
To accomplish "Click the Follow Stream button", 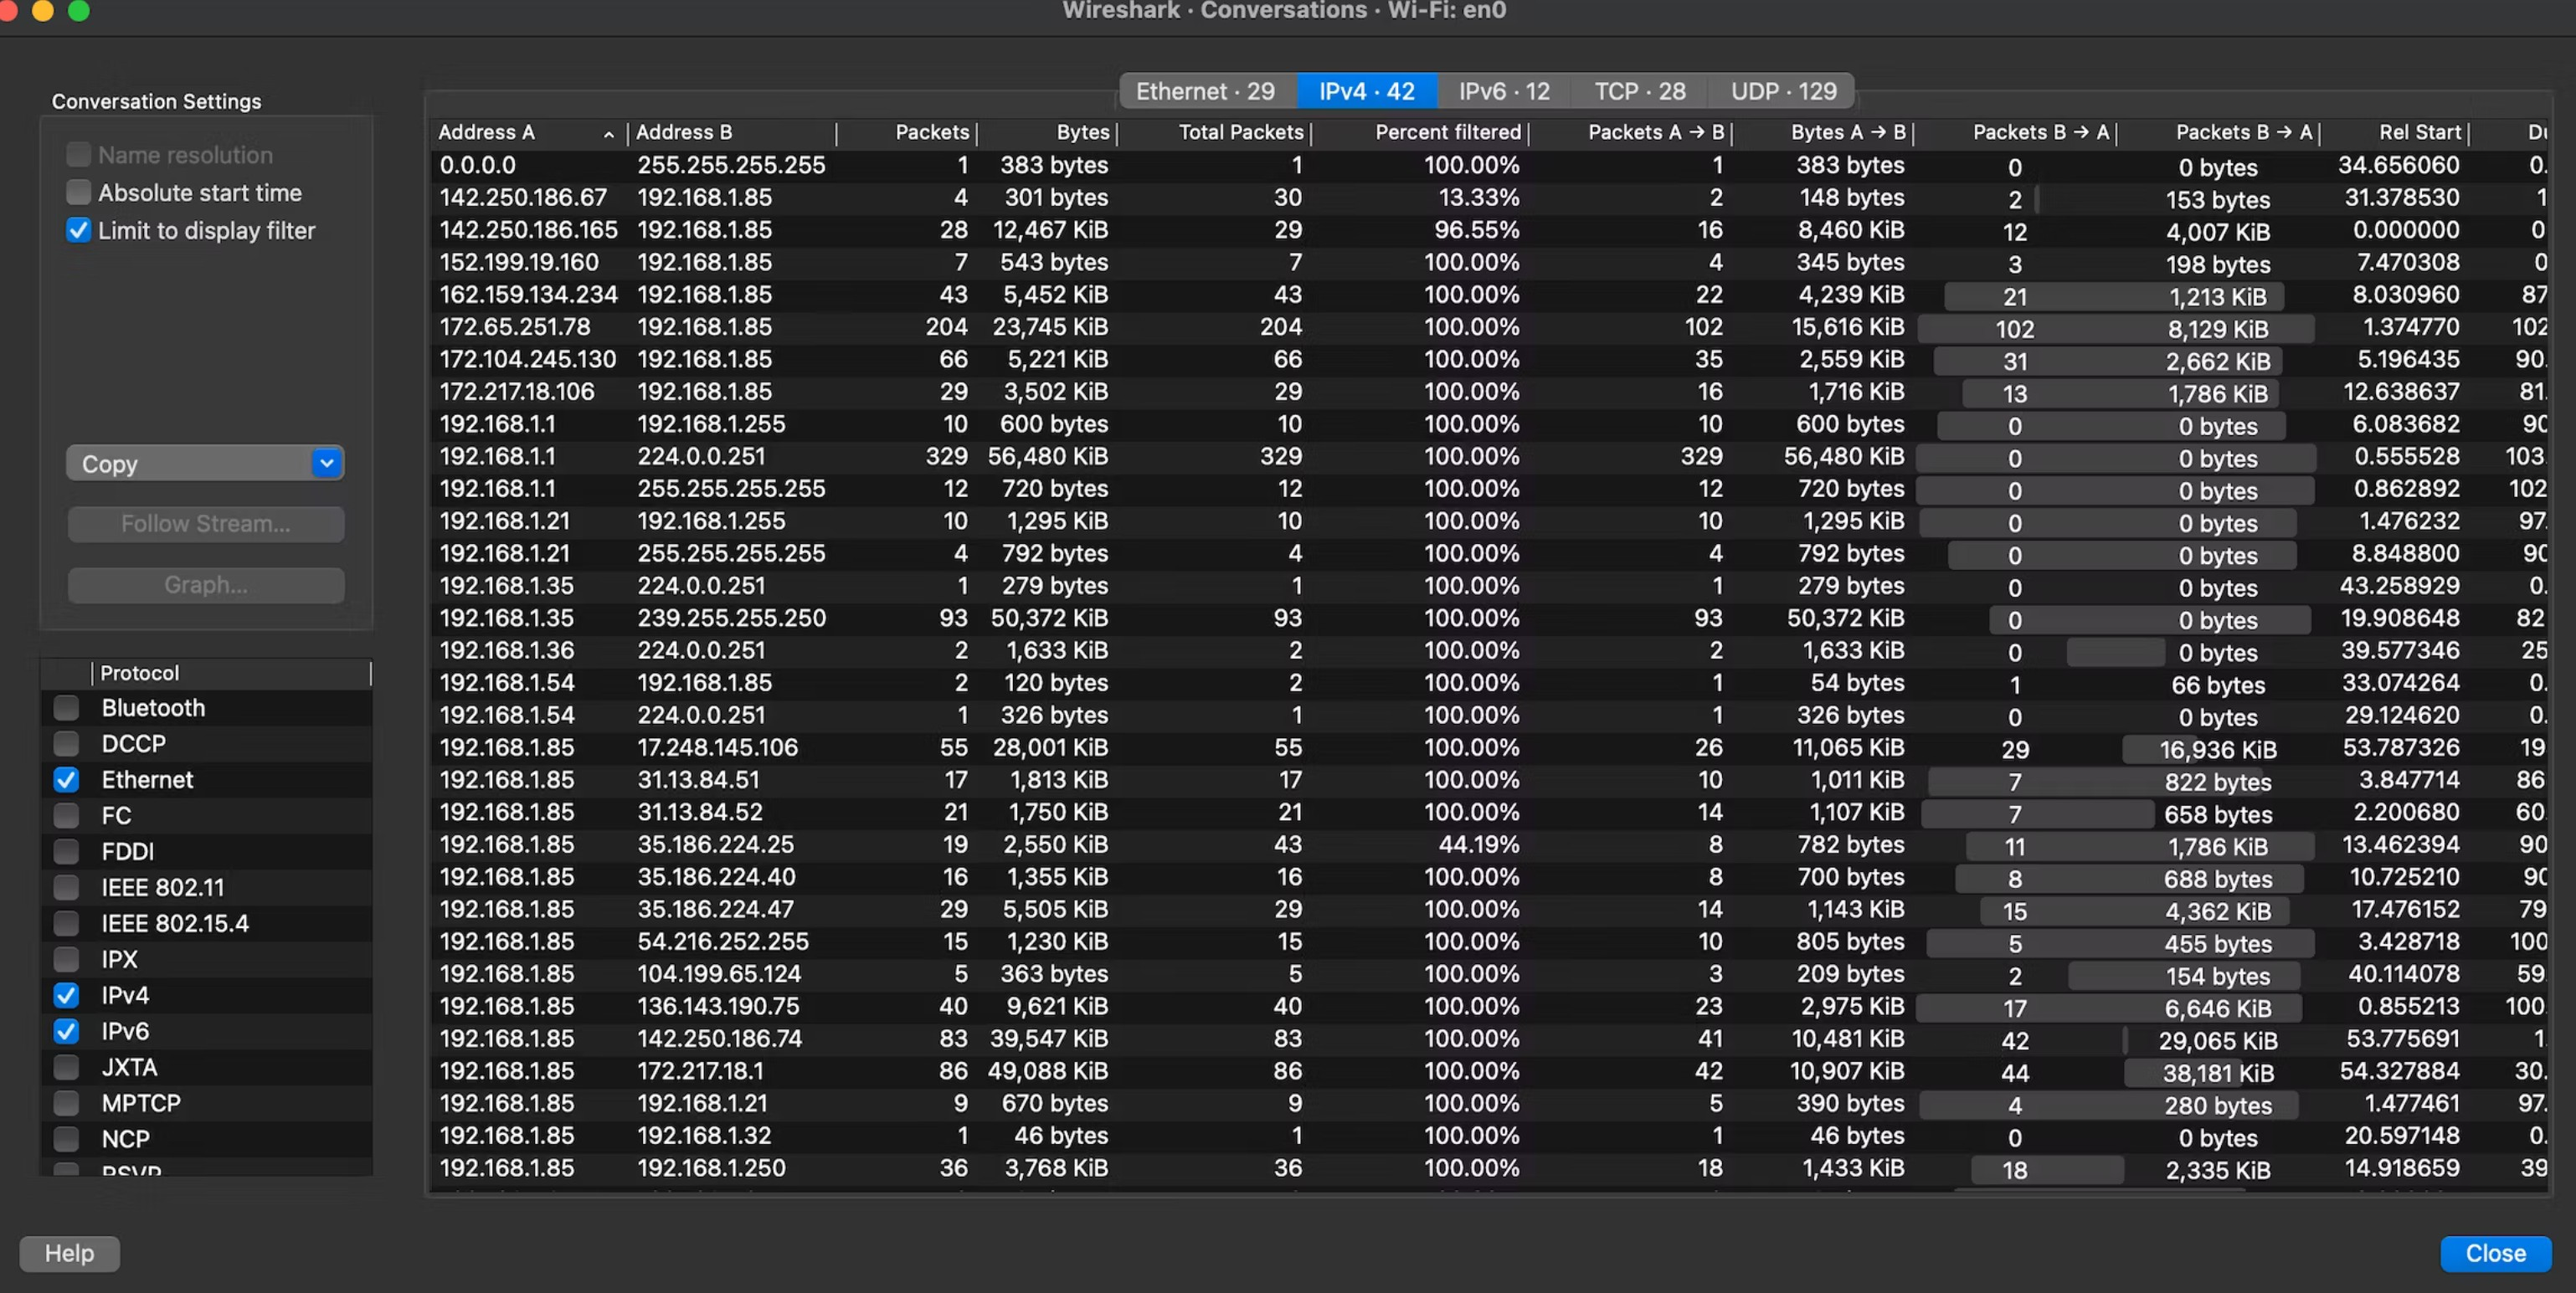I will pyautogui.click(x=206, y=524).
